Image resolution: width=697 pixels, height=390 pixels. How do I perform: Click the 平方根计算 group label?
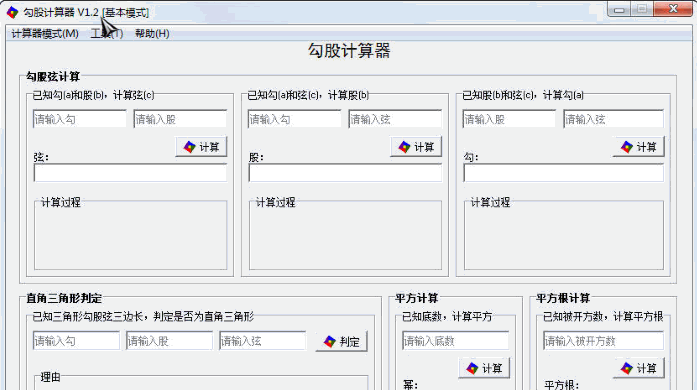click(x=563, y=298)
